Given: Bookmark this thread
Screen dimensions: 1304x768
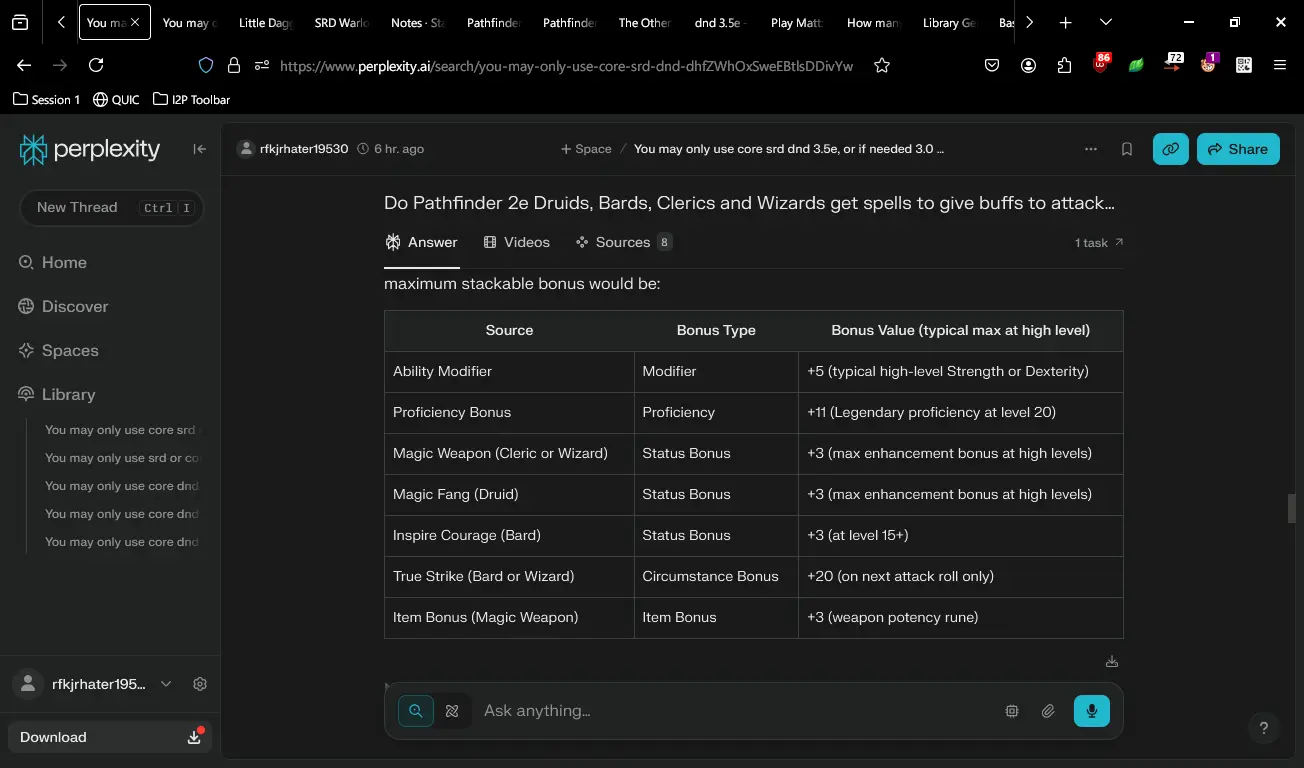Looking at the screenshot, I should 1127,149.
